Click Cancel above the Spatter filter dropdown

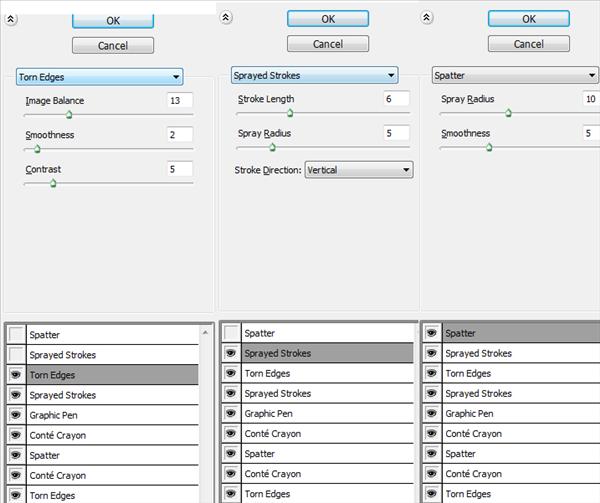pyautogui.click(x=529, y=44)
